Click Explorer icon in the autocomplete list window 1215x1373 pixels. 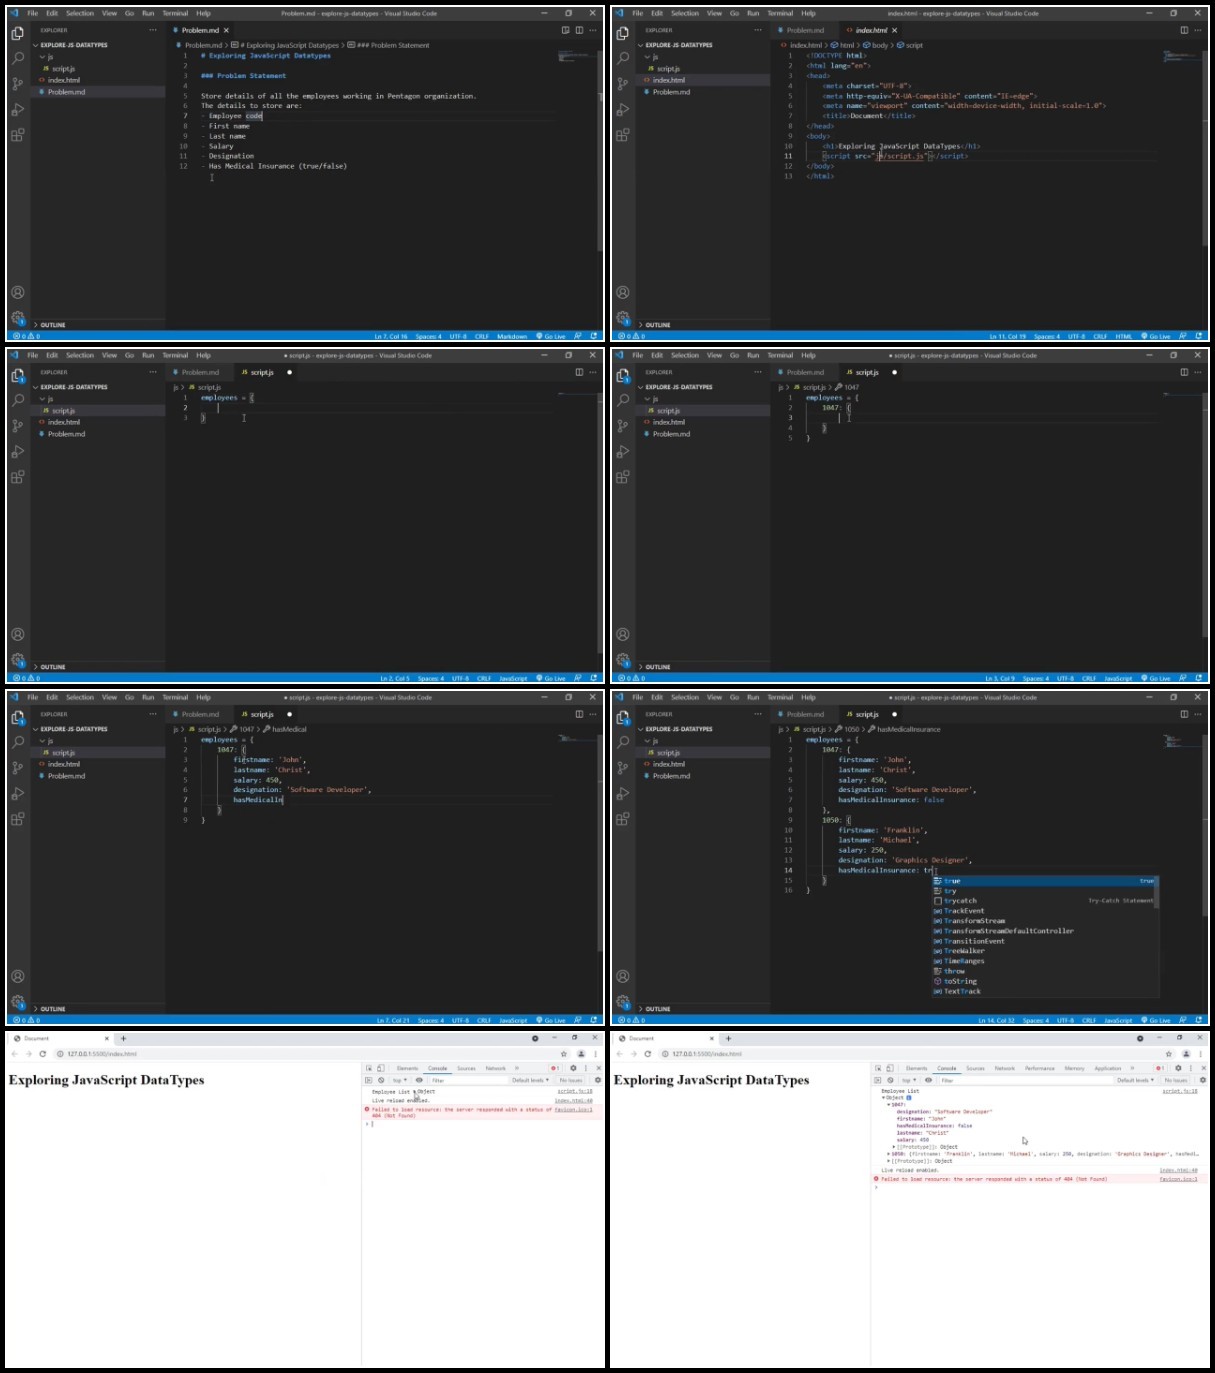pos(623,716)
